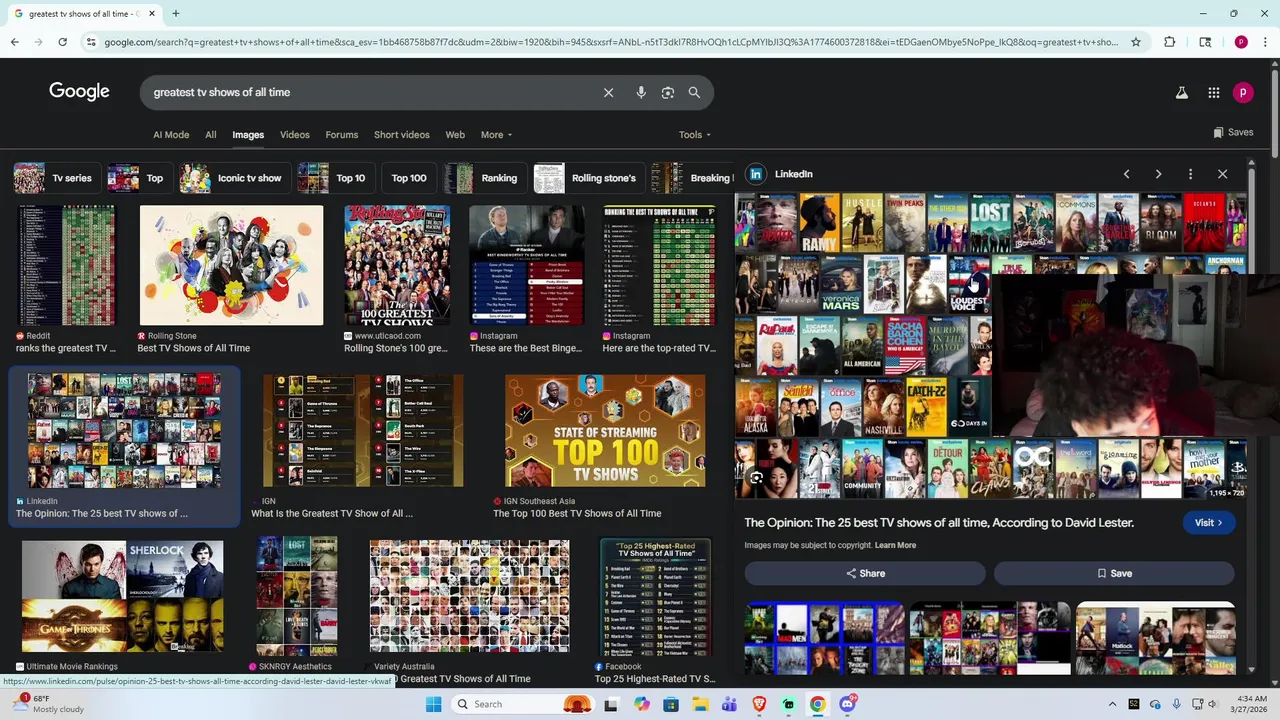Expand the More search categories dropdown
Viewport: 1280px width, 720px height.
(496, 134)
